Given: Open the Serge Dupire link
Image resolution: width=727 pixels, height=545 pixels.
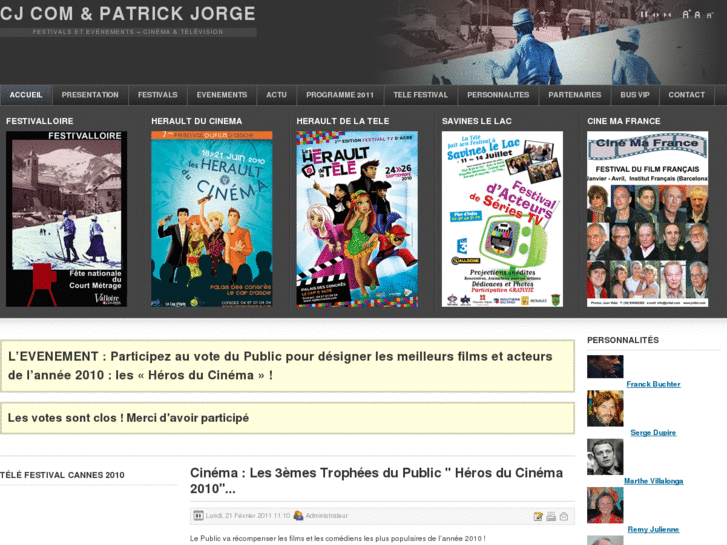Looking at the screenshot, I should pyautogui.click(x=653, y=433).
